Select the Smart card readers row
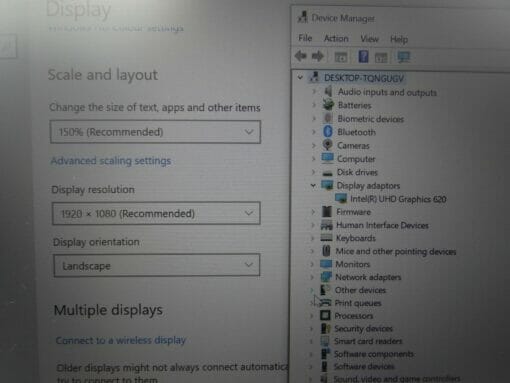 (368, 341)
